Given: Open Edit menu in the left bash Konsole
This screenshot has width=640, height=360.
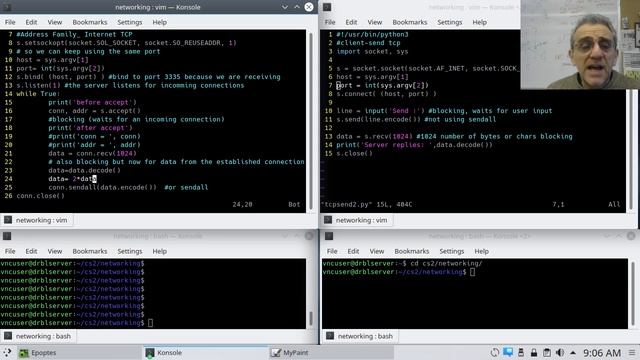Looking at the screenshot, I should 31,251.
